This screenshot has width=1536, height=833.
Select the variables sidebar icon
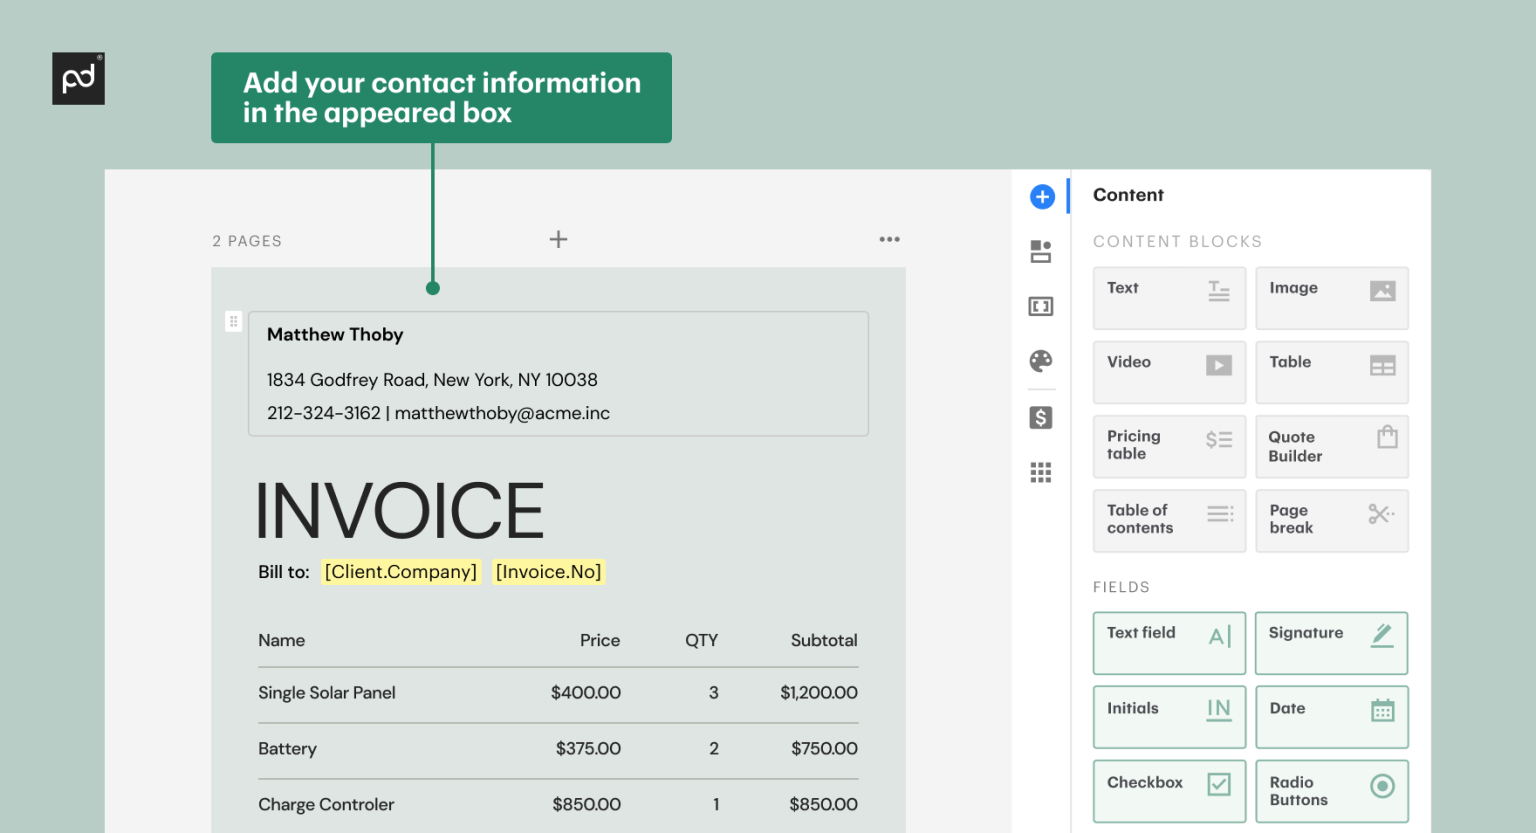tap(1041, 306)
